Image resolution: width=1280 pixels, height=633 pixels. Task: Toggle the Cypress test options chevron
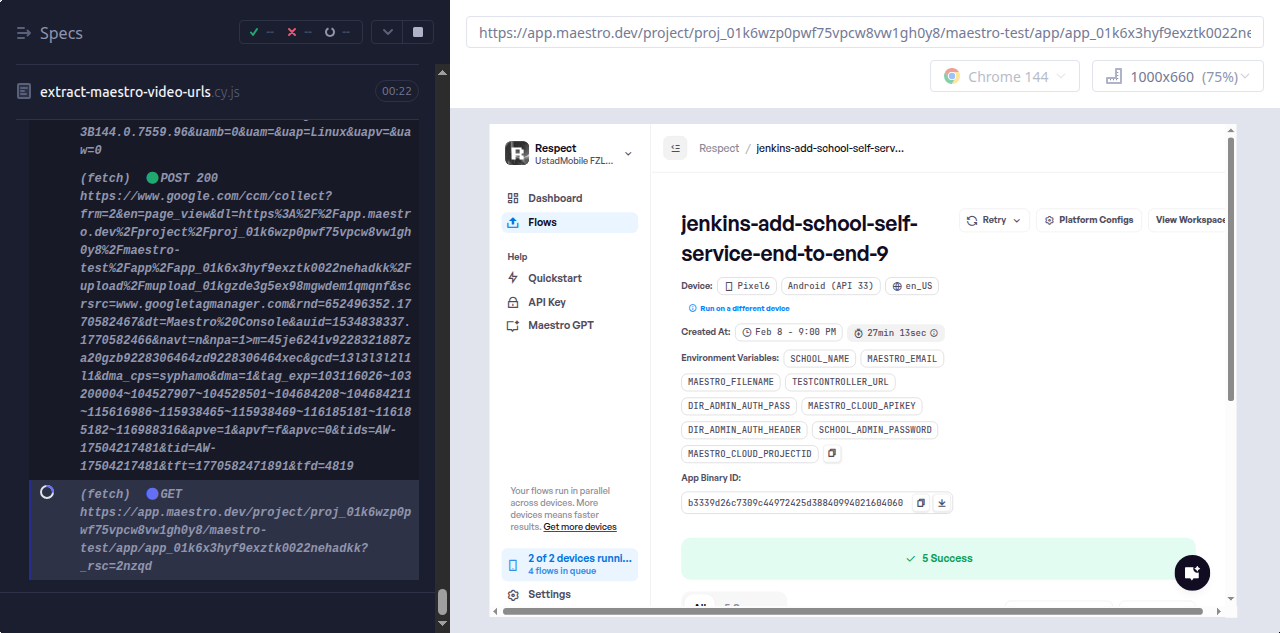tap(386, 32)
